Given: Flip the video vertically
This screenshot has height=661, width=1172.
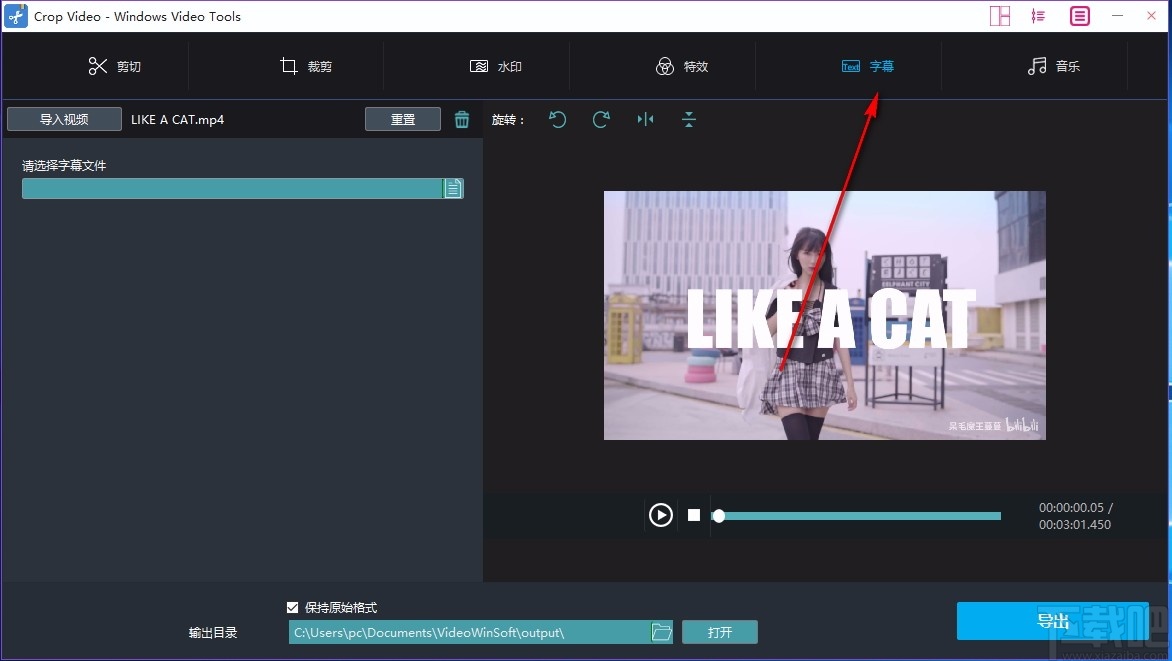Looking at the screenshot, I should (689, 119).
